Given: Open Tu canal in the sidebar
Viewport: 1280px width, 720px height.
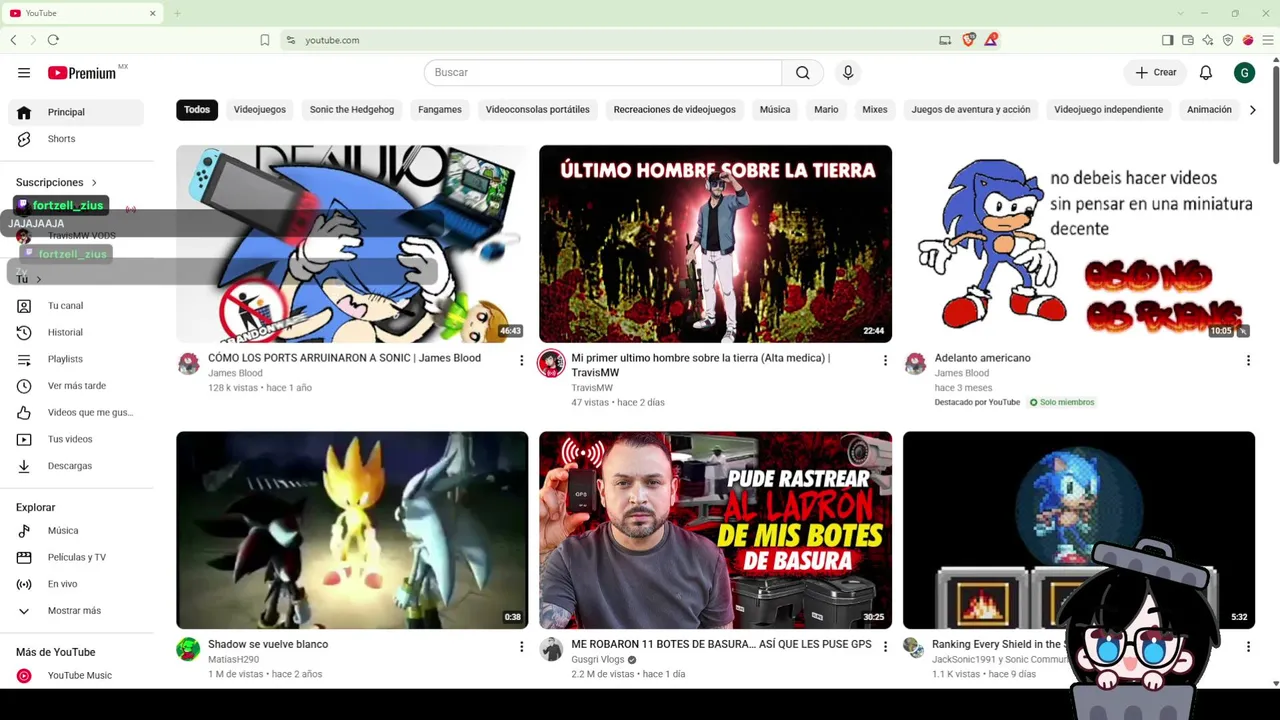Looking at the screenshot, I should (76, 306).
